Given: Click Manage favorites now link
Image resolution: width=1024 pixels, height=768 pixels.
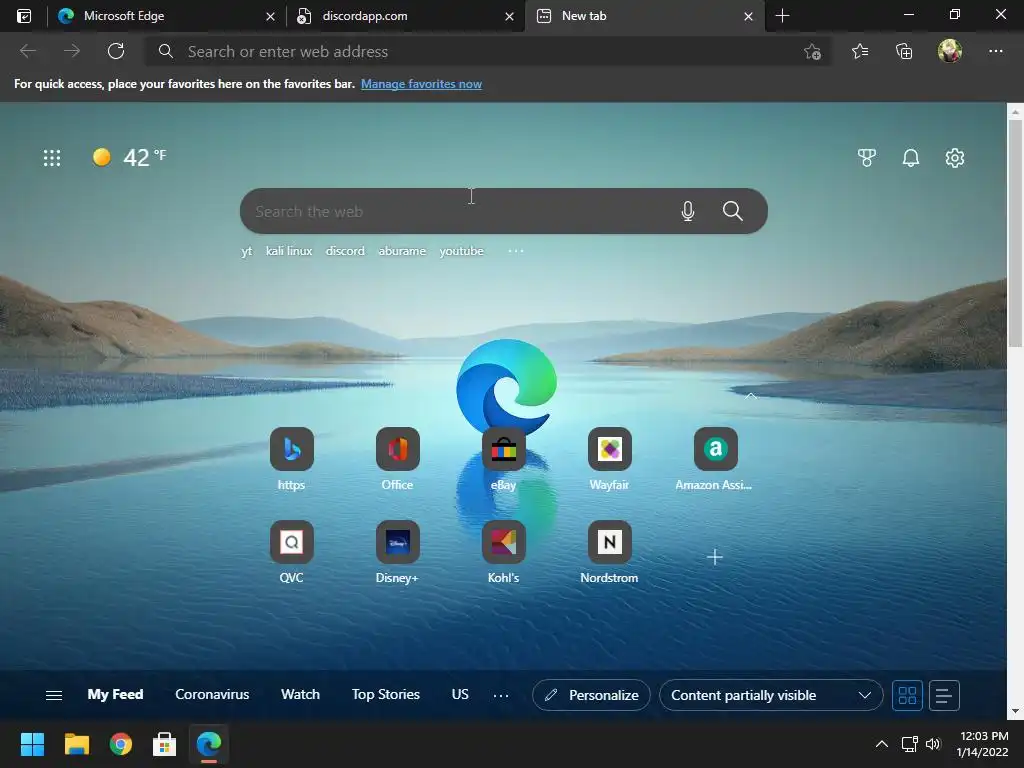Looking at the screenshot, I should tap(421, 84).
